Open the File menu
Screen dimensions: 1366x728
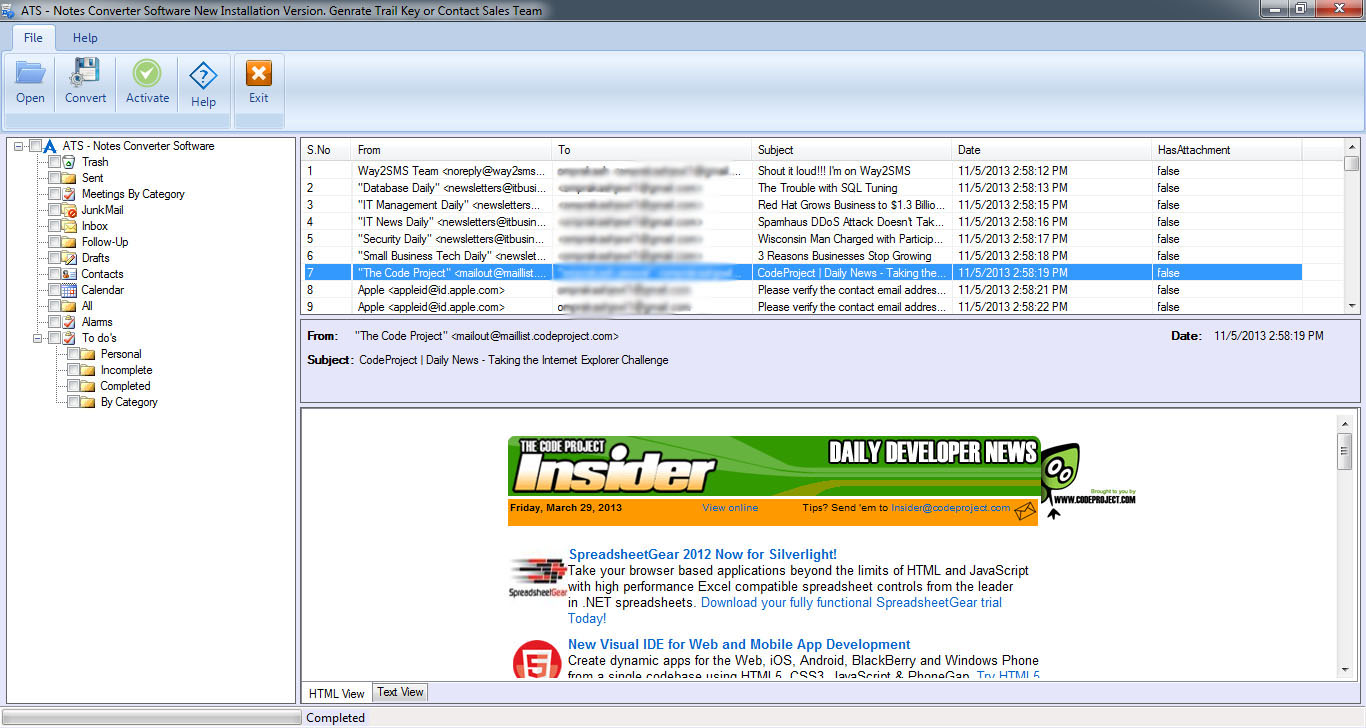pos(32,38)
